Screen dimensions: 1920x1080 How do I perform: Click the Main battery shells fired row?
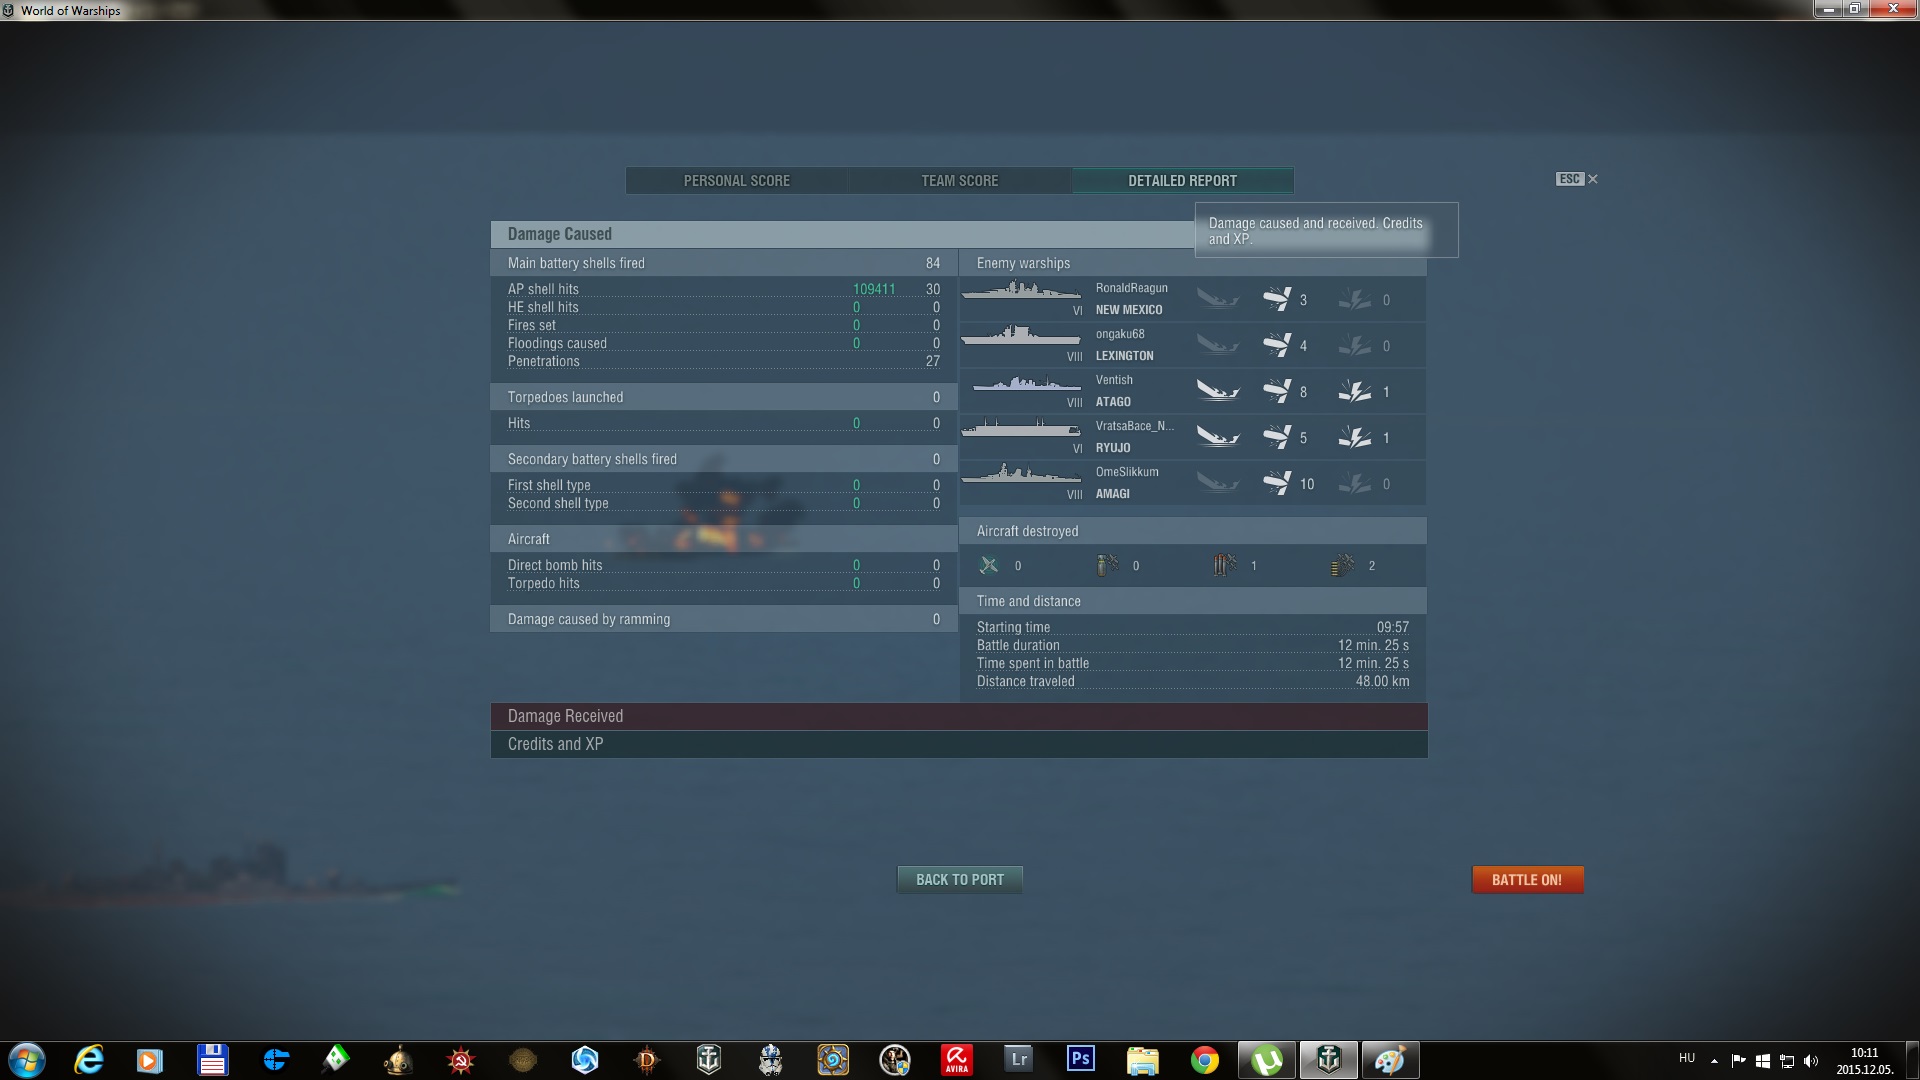(x=724, y=263)
